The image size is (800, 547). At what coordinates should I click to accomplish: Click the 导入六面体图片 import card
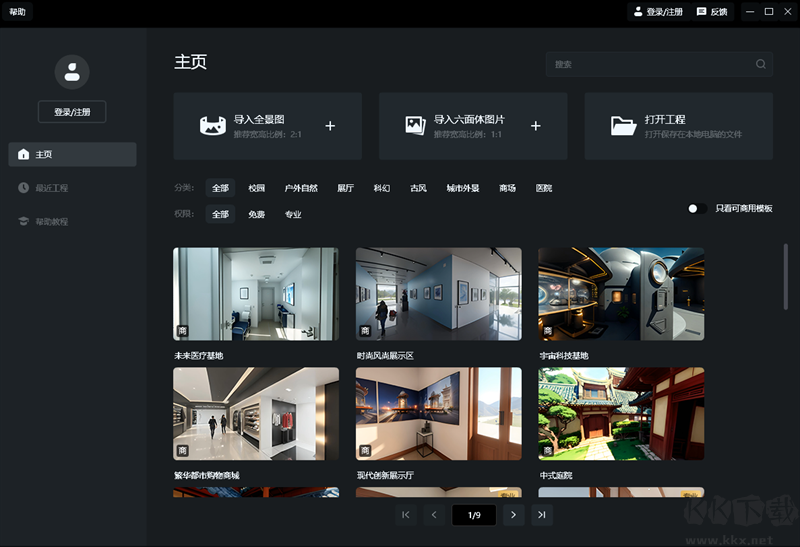473,126
